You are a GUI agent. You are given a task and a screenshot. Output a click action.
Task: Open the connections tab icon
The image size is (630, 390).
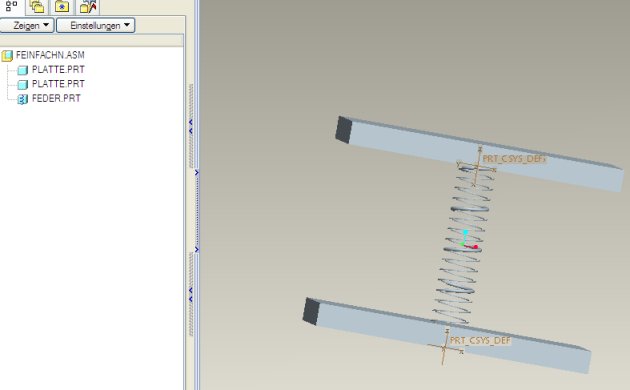(88, 6)
